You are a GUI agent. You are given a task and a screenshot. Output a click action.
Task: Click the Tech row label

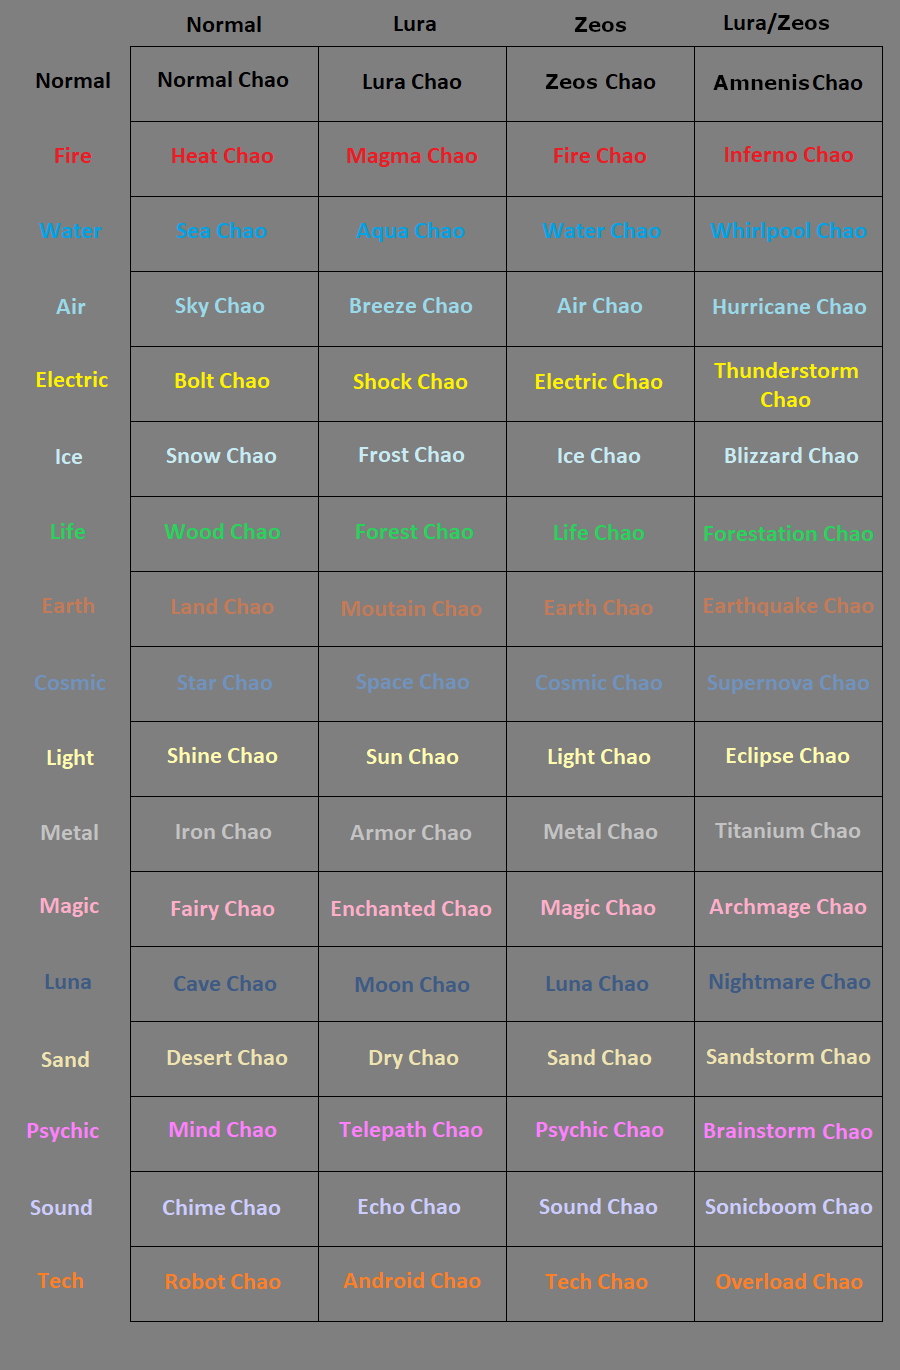61,1281
